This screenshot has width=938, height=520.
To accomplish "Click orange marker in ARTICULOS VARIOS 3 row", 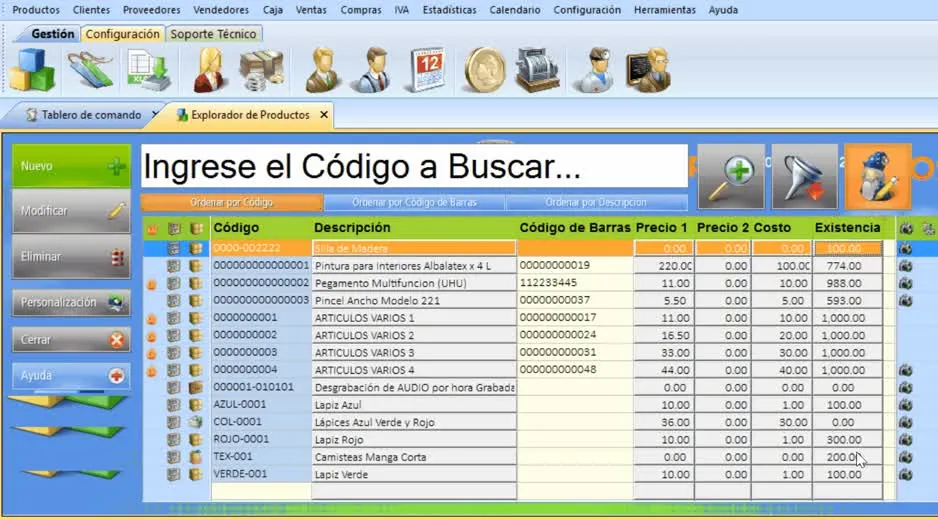I will [x=152, y=354].
